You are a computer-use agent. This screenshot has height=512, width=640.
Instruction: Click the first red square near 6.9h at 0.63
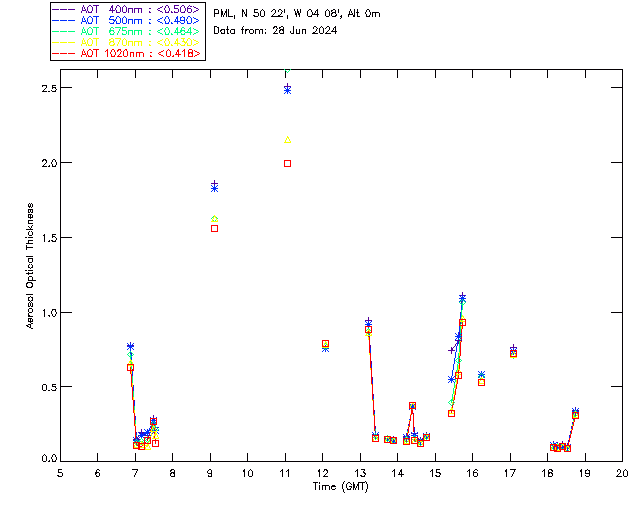coord(130,368)
